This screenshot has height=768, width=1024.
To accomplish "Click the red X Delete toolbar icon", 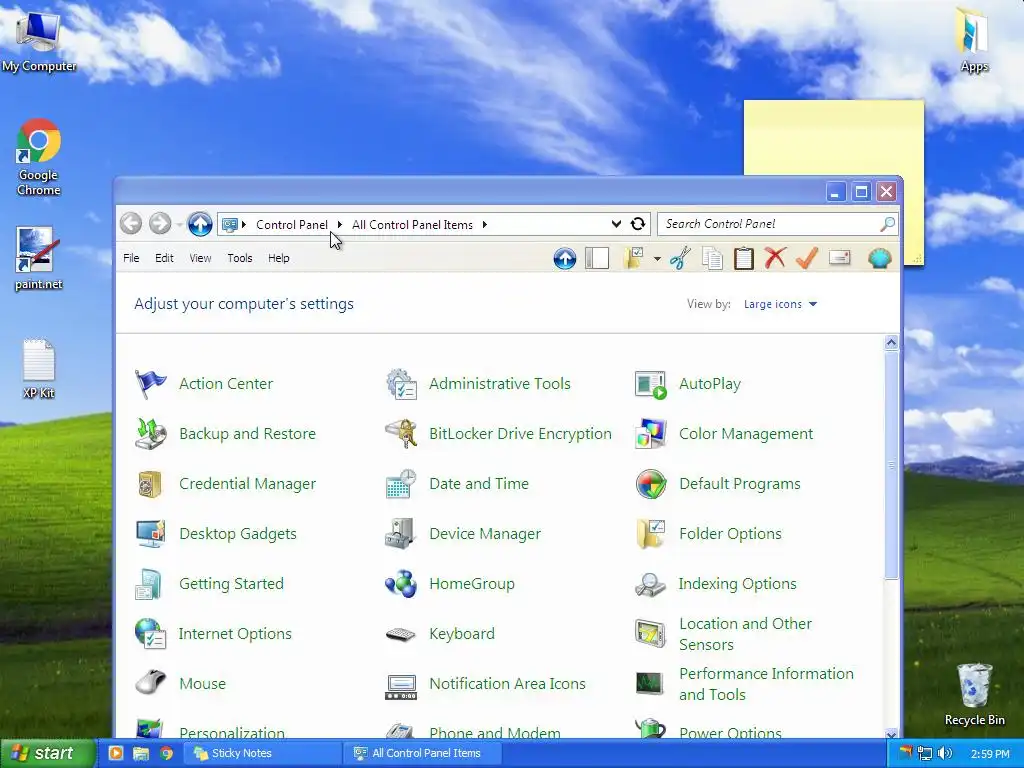I will click(775, 257).
